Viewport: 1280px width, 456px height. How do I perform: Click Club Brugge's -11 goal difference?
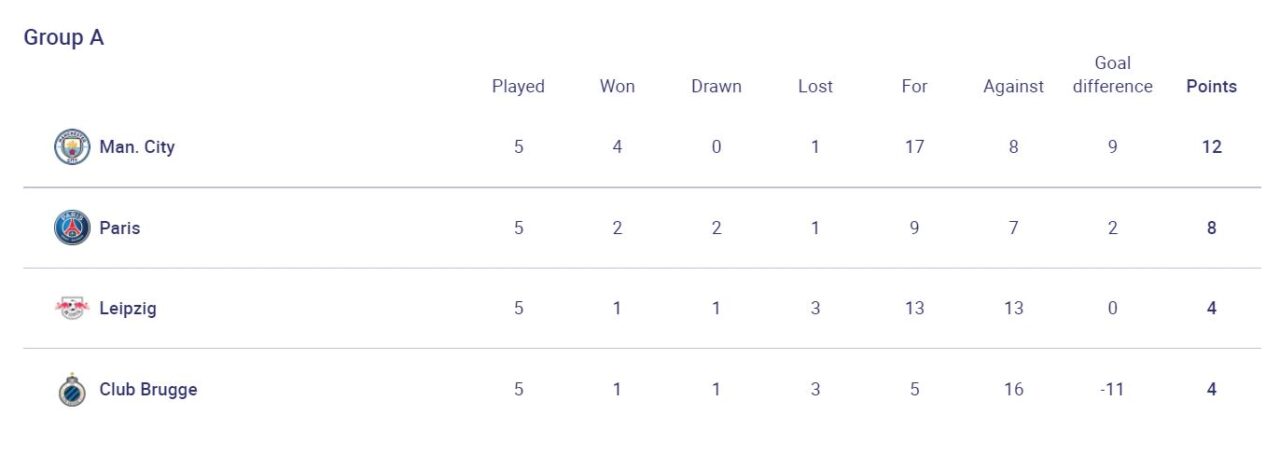[1112, 389]
